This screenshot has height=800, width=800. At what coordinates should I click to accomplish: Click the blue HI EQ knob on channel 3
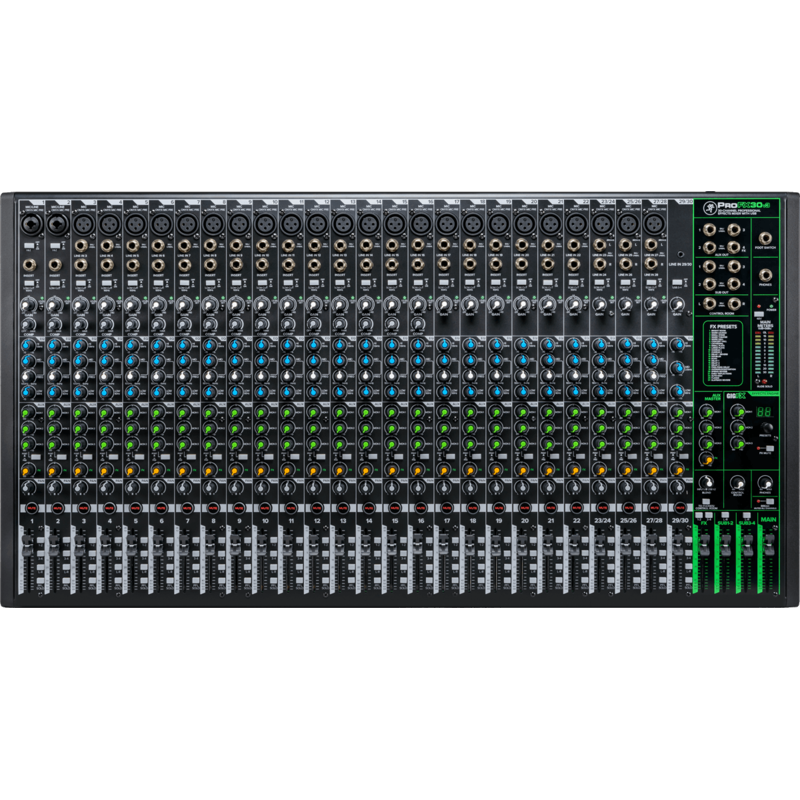(x=82, y=345)
